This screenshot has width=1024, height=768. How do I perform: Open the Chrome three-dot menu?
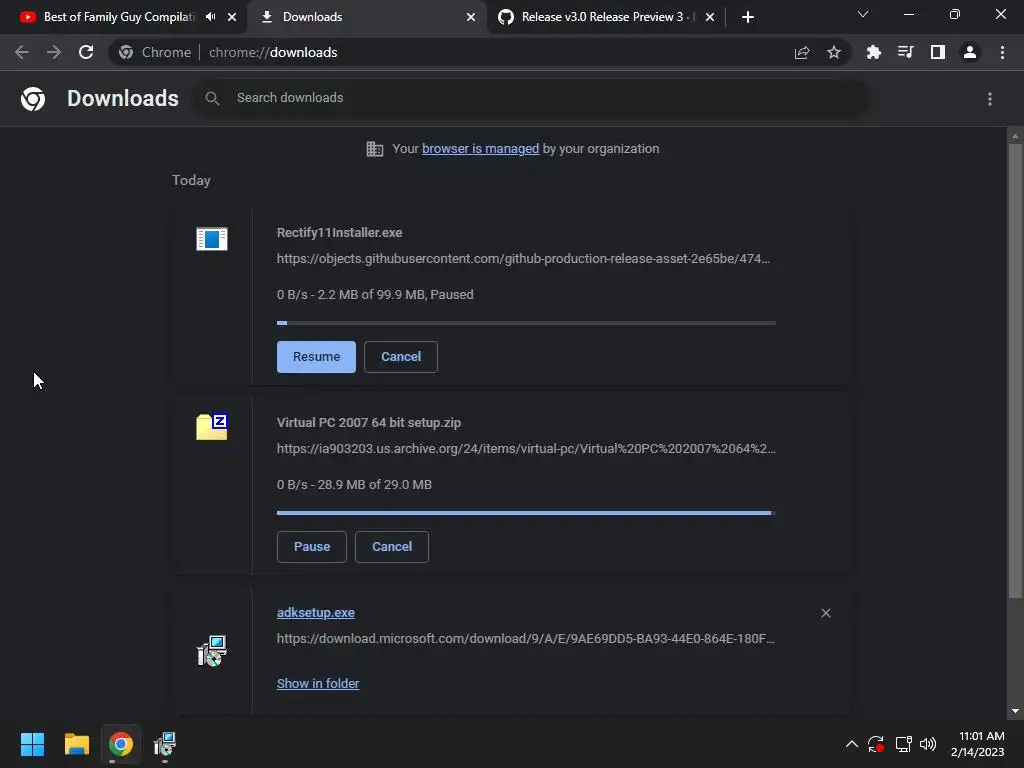1002,52
